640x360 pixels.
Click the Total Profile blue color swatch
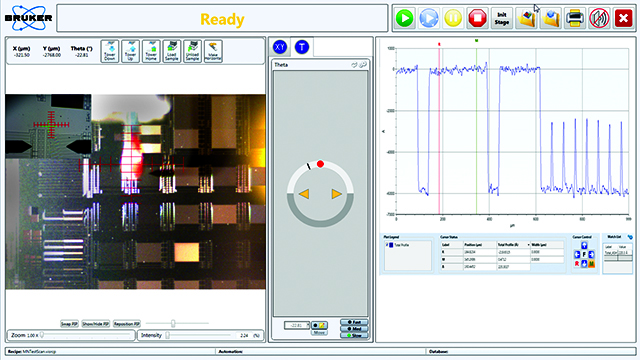tap(391, 245)
